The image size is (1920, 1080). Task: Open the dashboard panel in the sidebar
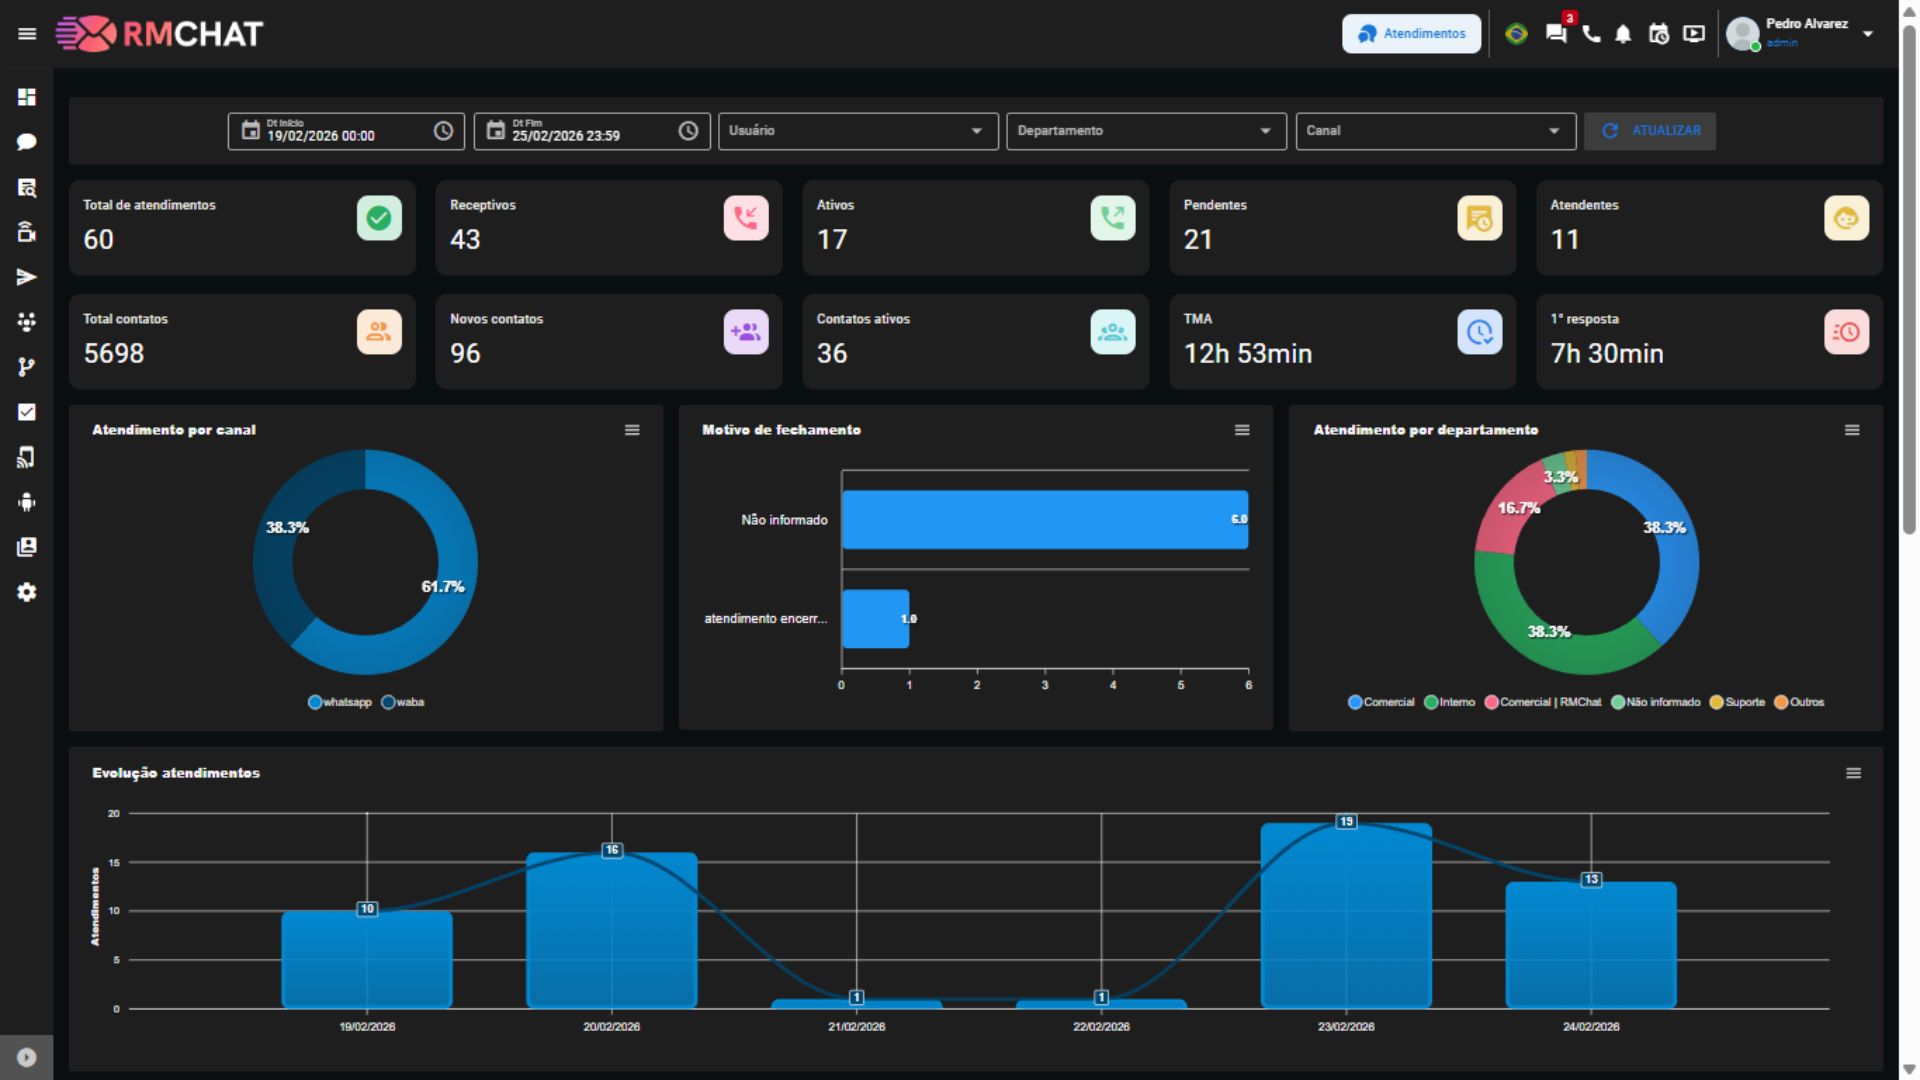[27, 97]
